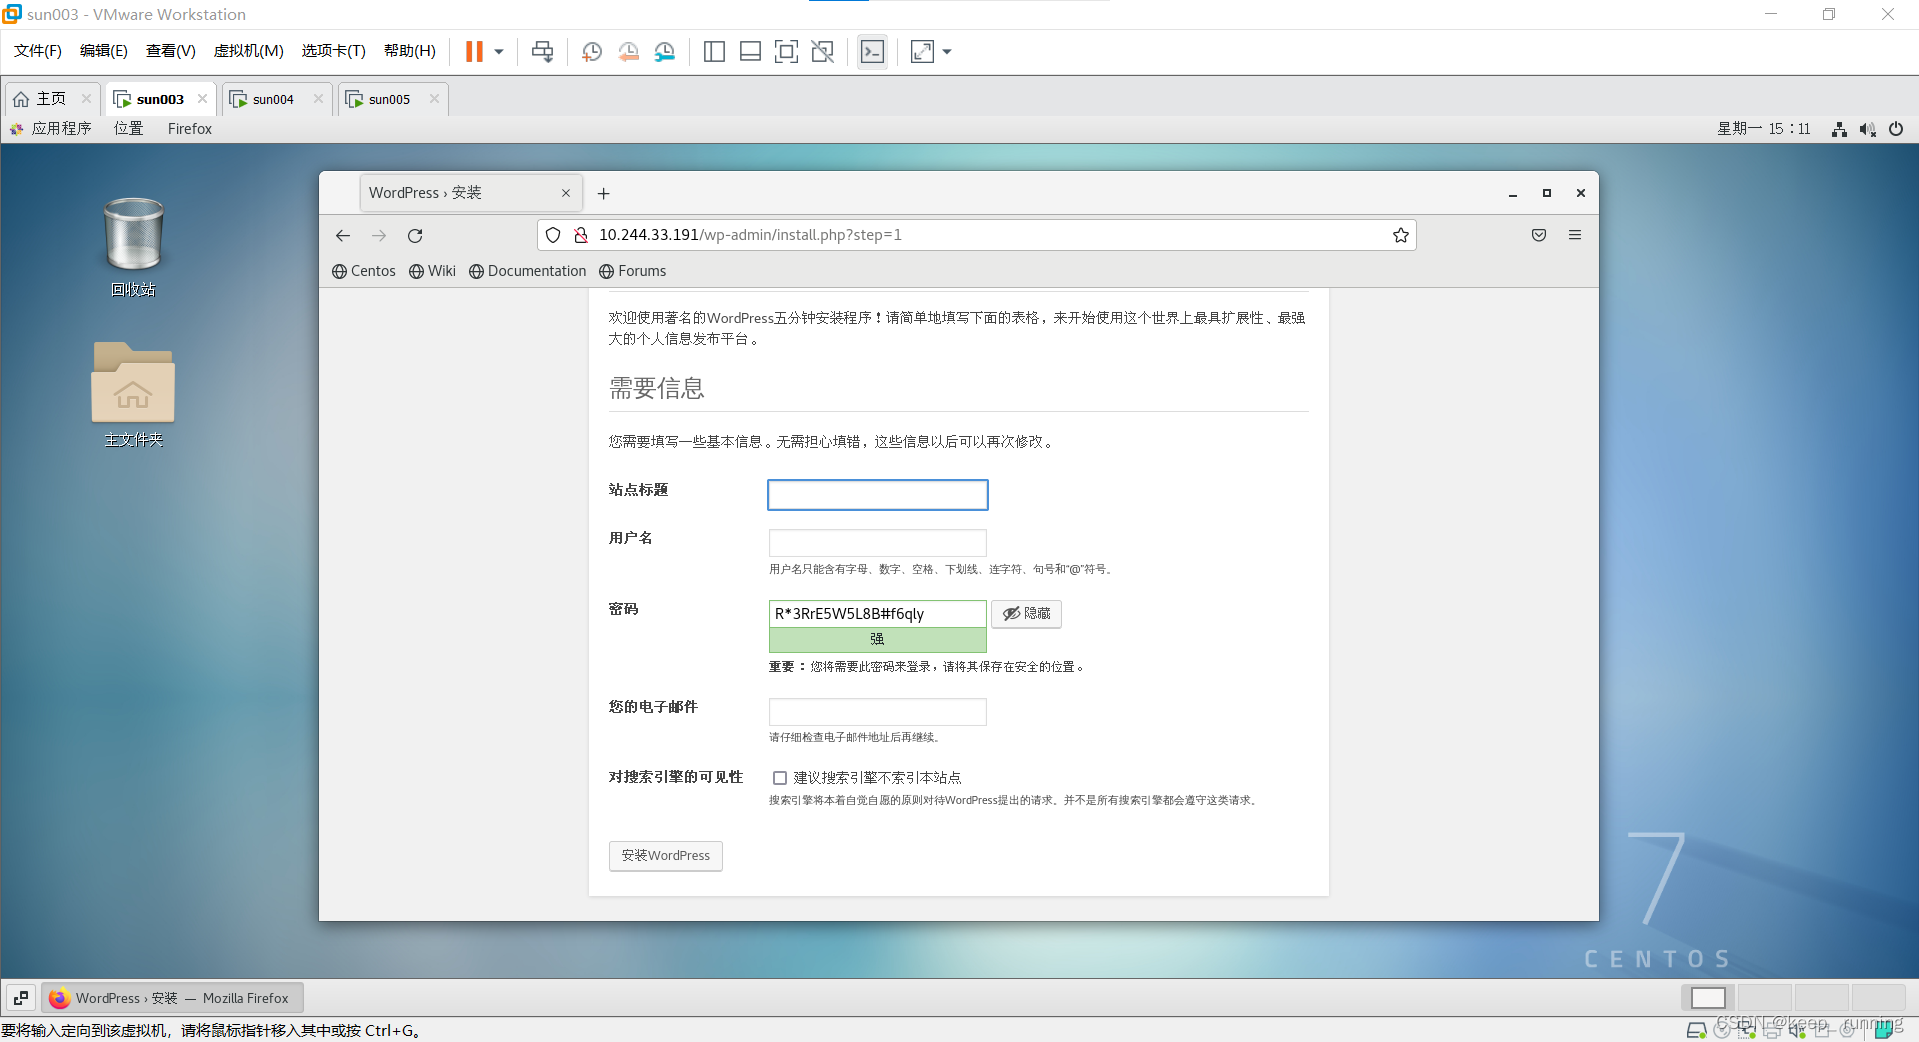This screenshot has height=1042, width=1919.
Task: Go back in Firefox
Action: pos(343,235)
